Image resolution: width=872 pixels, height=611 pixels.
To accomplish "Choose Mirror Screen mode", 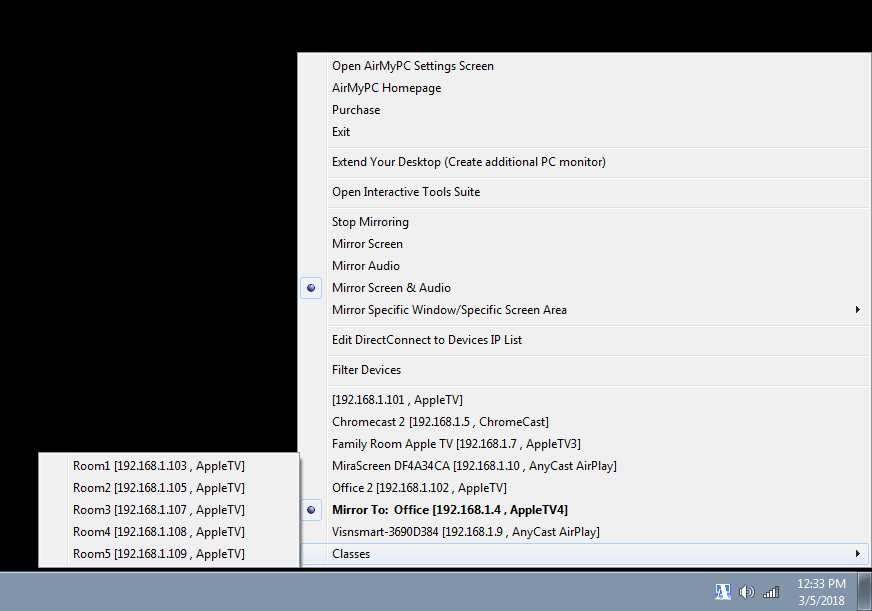I will tap(367, 244).
